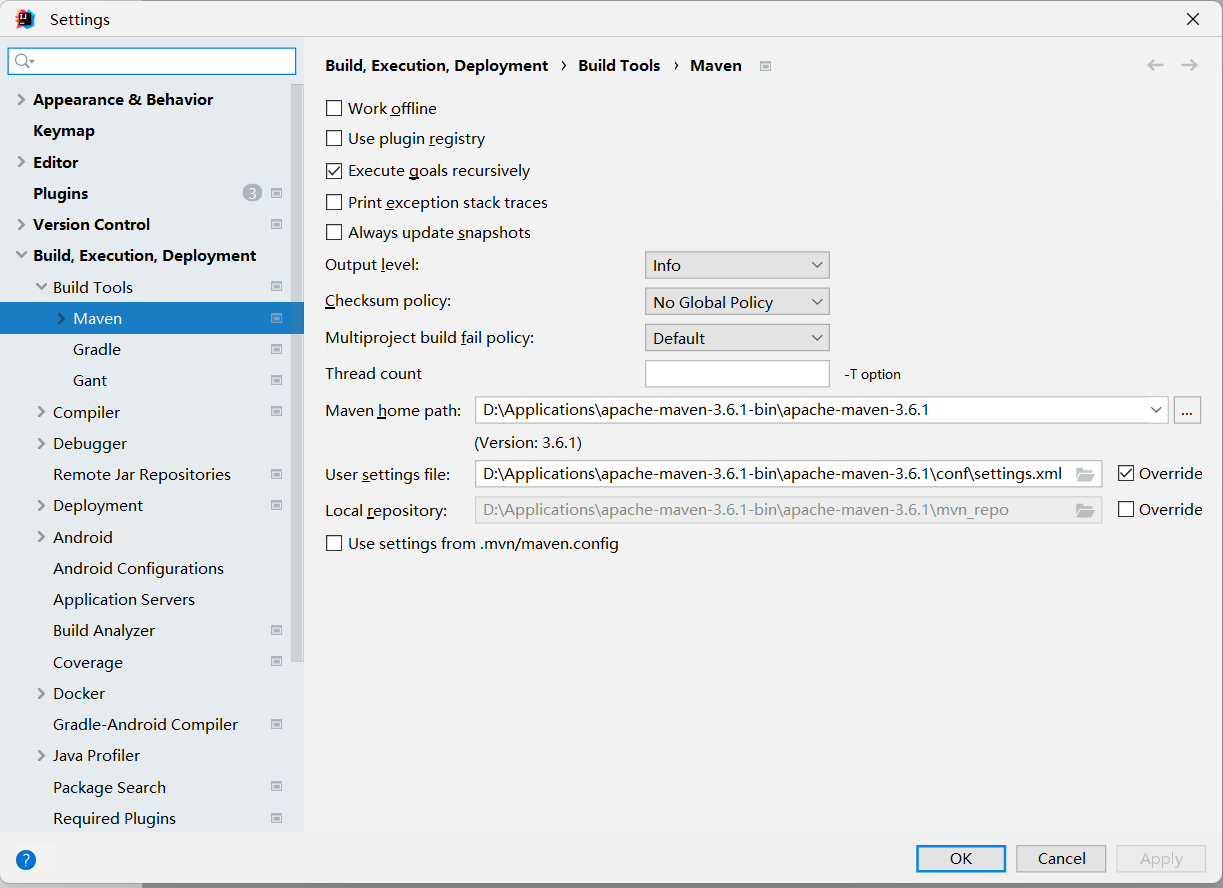Click the project settings icon on the Gant row
This screenshot has height=888, width=1223.
[x=277, y=380]
